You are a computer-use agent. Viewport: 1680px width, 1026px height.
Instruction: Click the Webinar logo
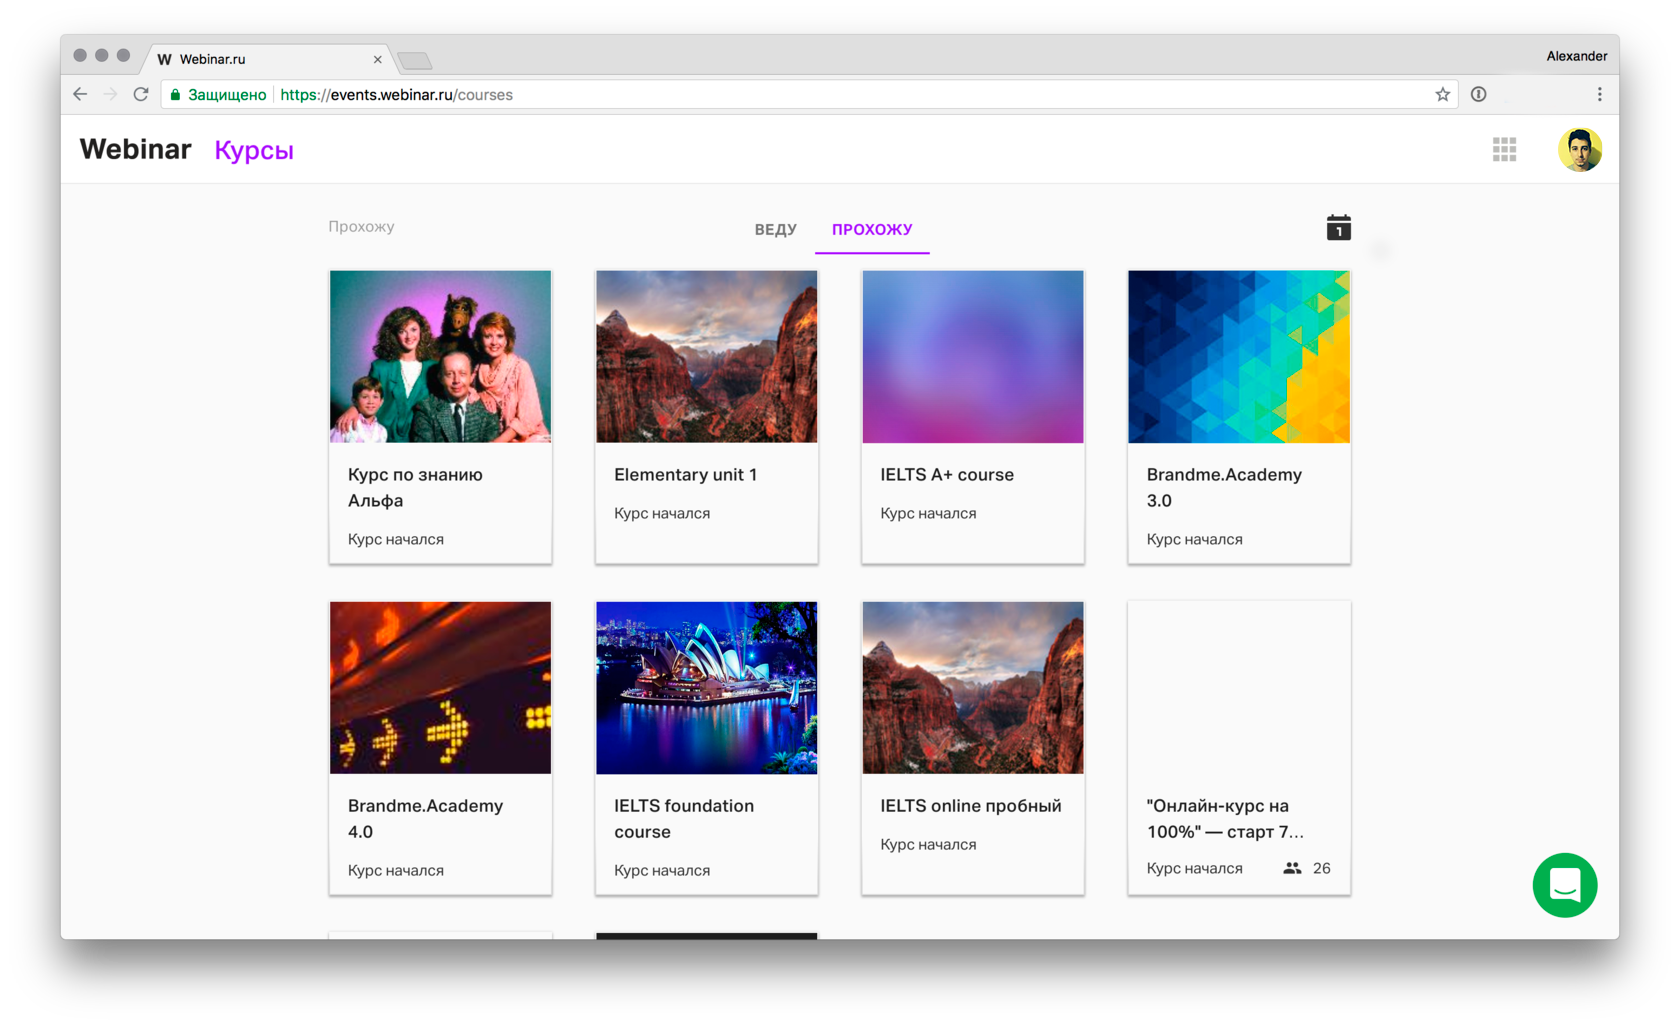(x=135, y=149)
